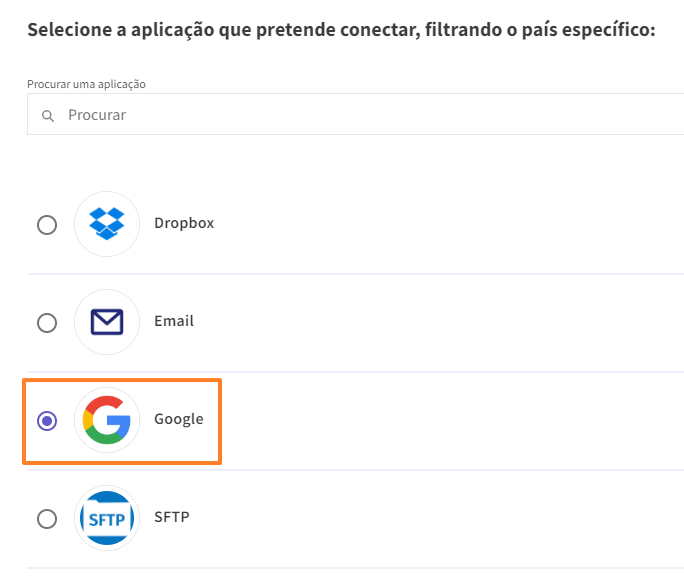Screen dimensions: 684x580
Task: Click the "Dropbox" application name text
Action: [x=184, y=223]
